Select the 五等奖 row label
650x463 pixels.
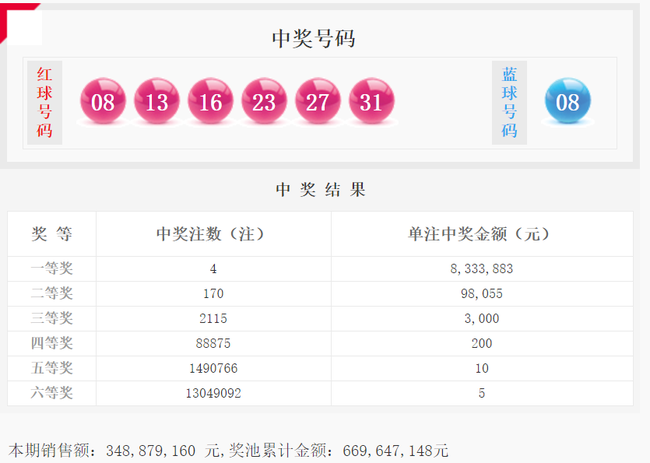(52, 368)
